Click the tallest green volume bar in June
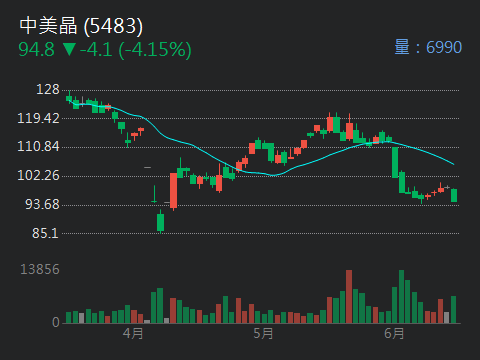This screenshot has height=360, width=480. point(401,297)
